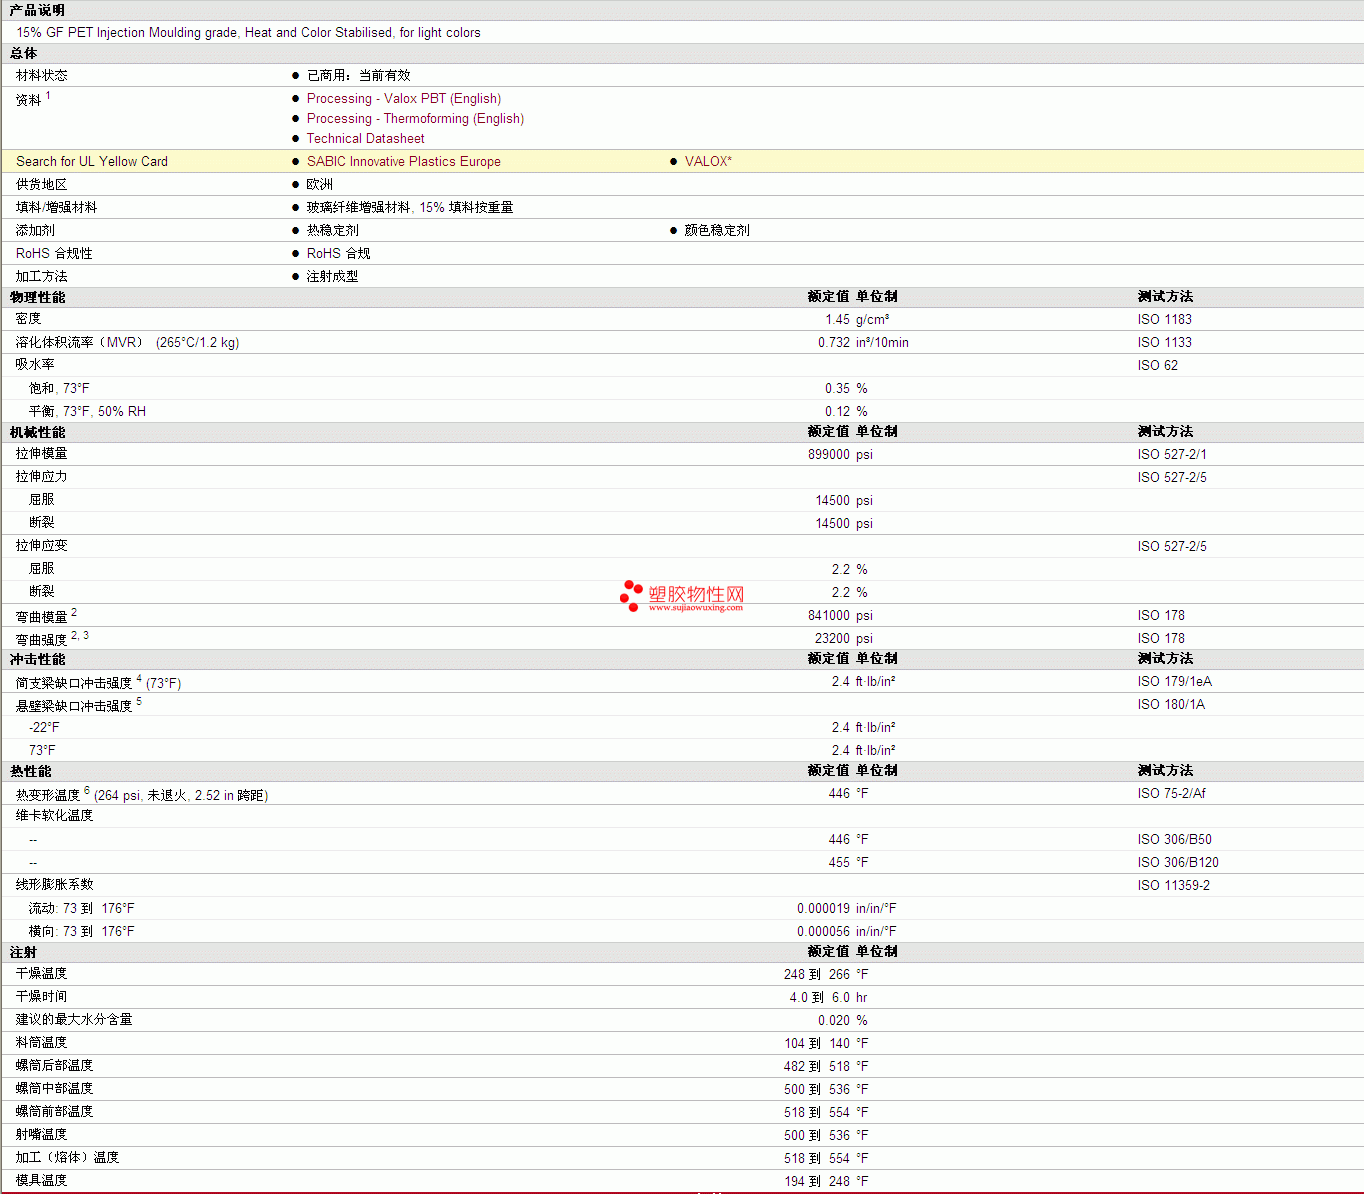The height and width of the screenshot is (1194, 1364).
Task: Click the Search for UL Yellow Card label
Action: tap(92, 161)
